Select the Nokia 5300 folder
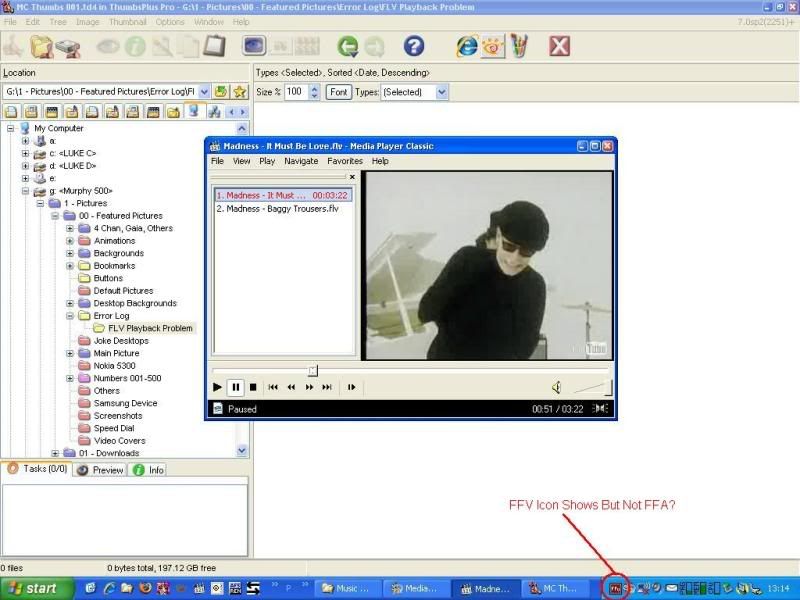The height and width of the screenshot is (600, 800). tap(114, 366)
